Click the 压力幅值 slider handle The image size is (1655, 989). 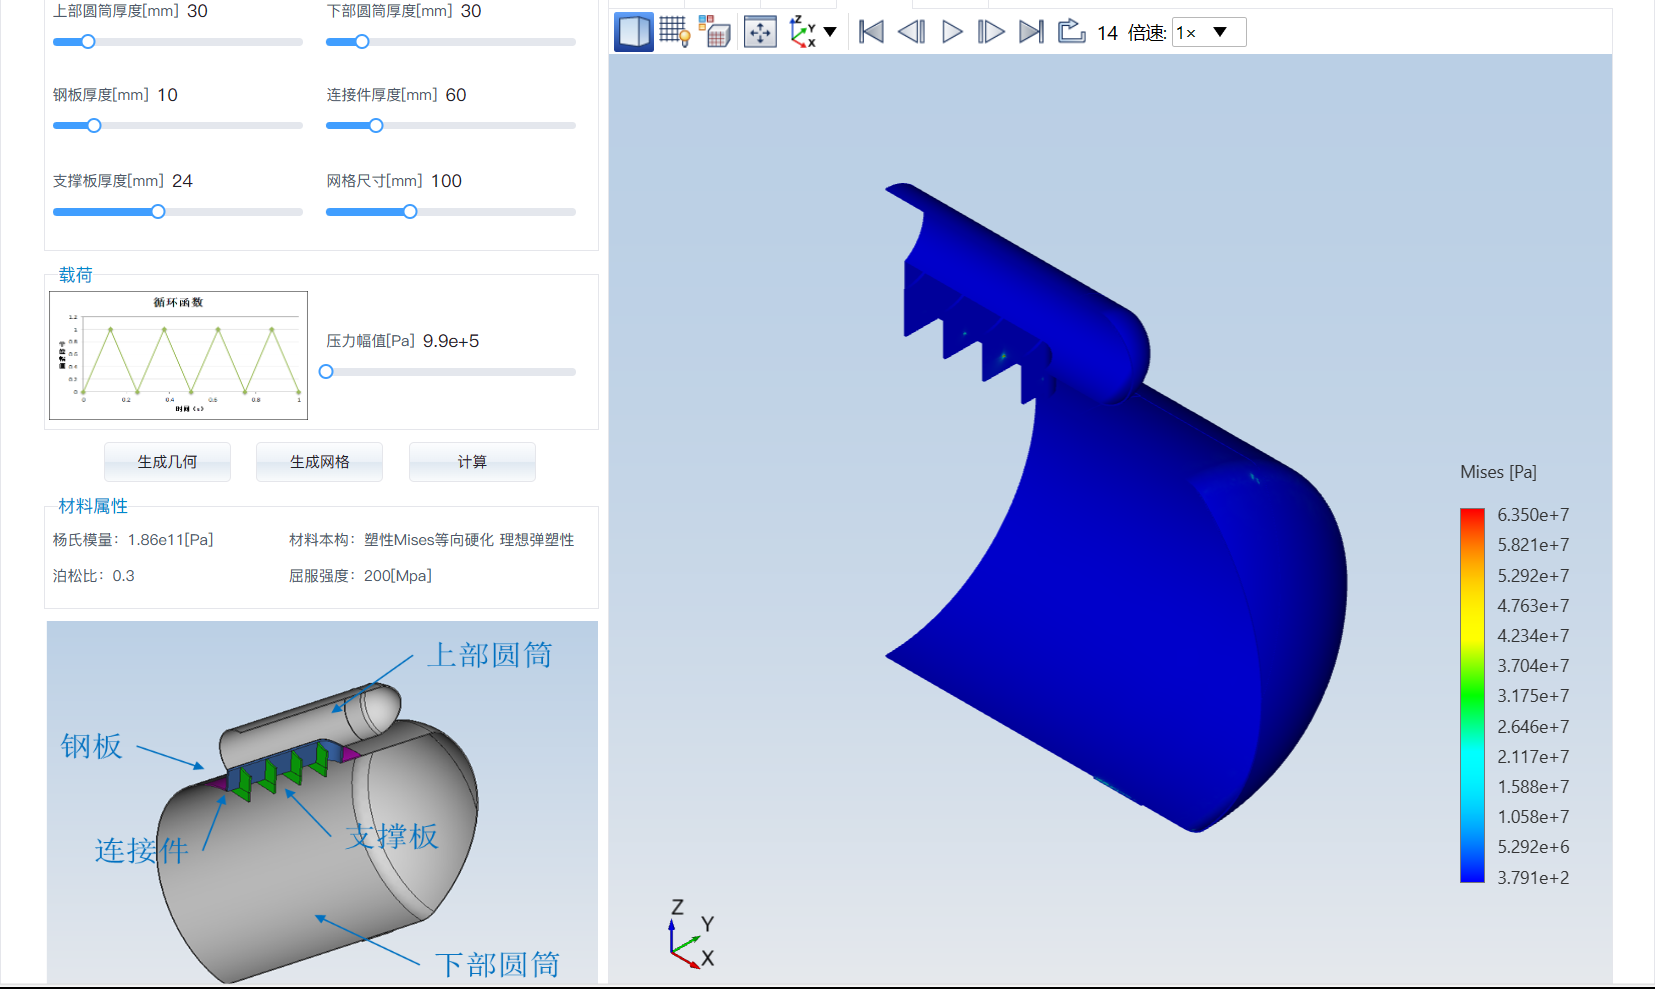[326, 372]
